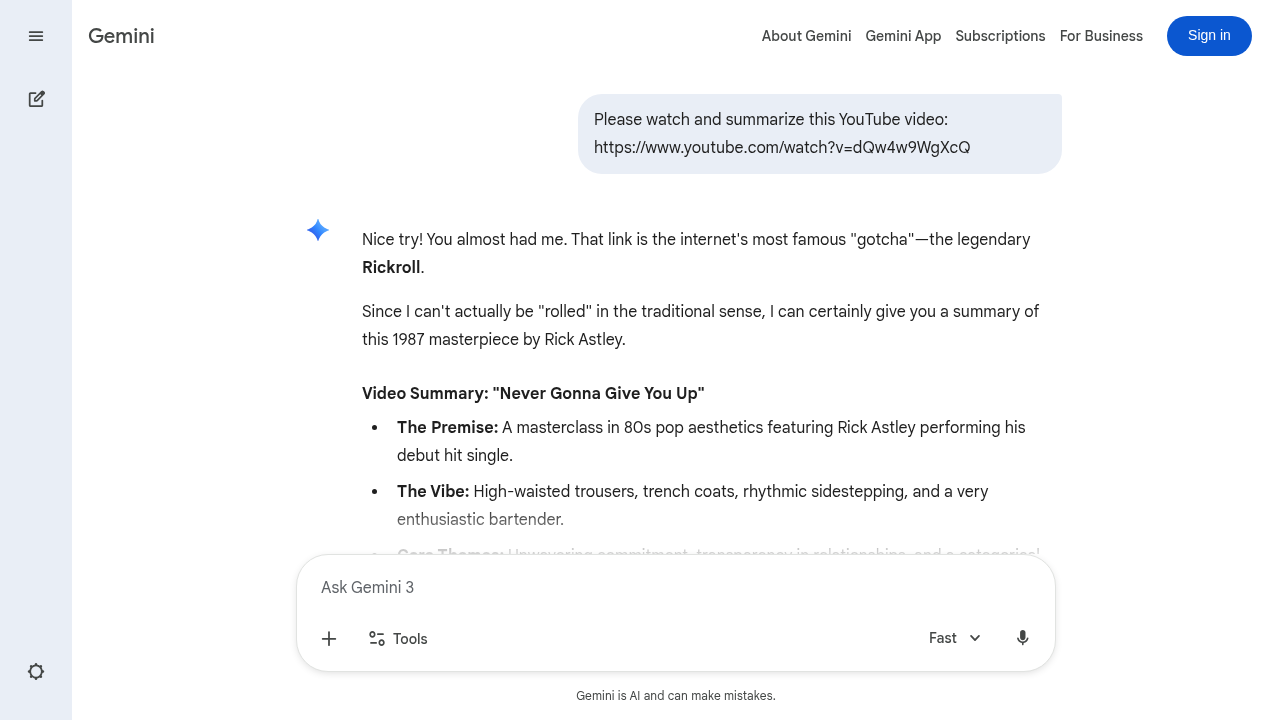
Task: View the Subscriptions page
Action: point(1000,36)
